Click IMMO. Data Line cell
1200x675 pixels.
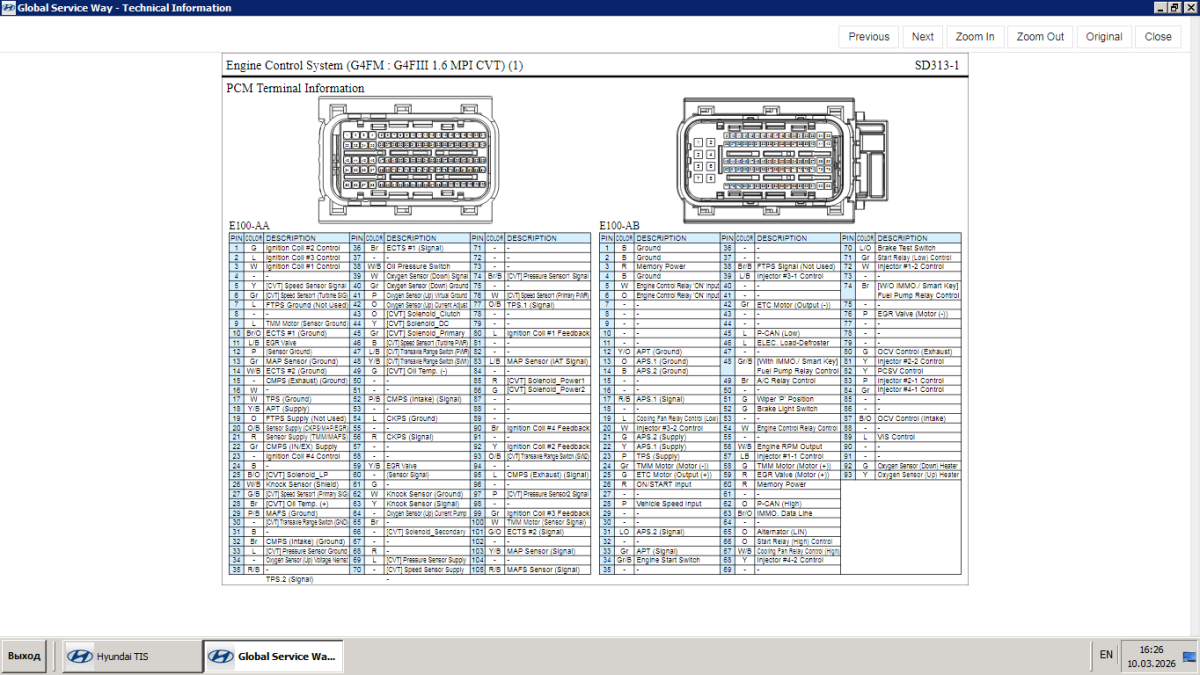[798, 513]
